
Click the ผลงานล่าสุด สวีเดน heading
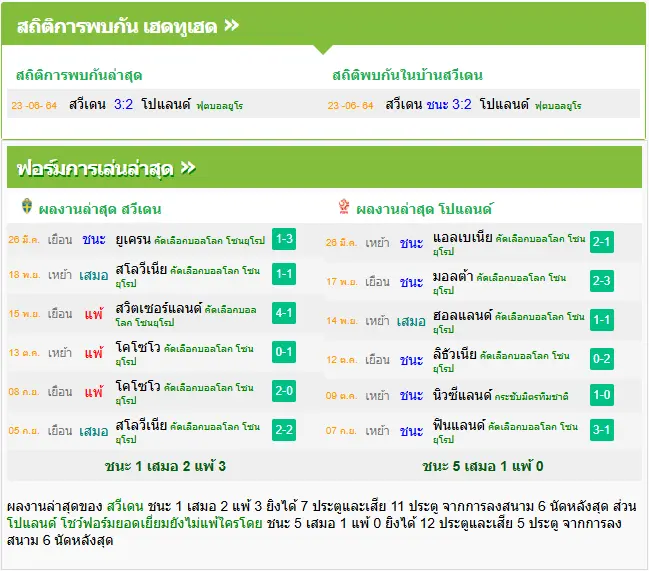point(100,209)
